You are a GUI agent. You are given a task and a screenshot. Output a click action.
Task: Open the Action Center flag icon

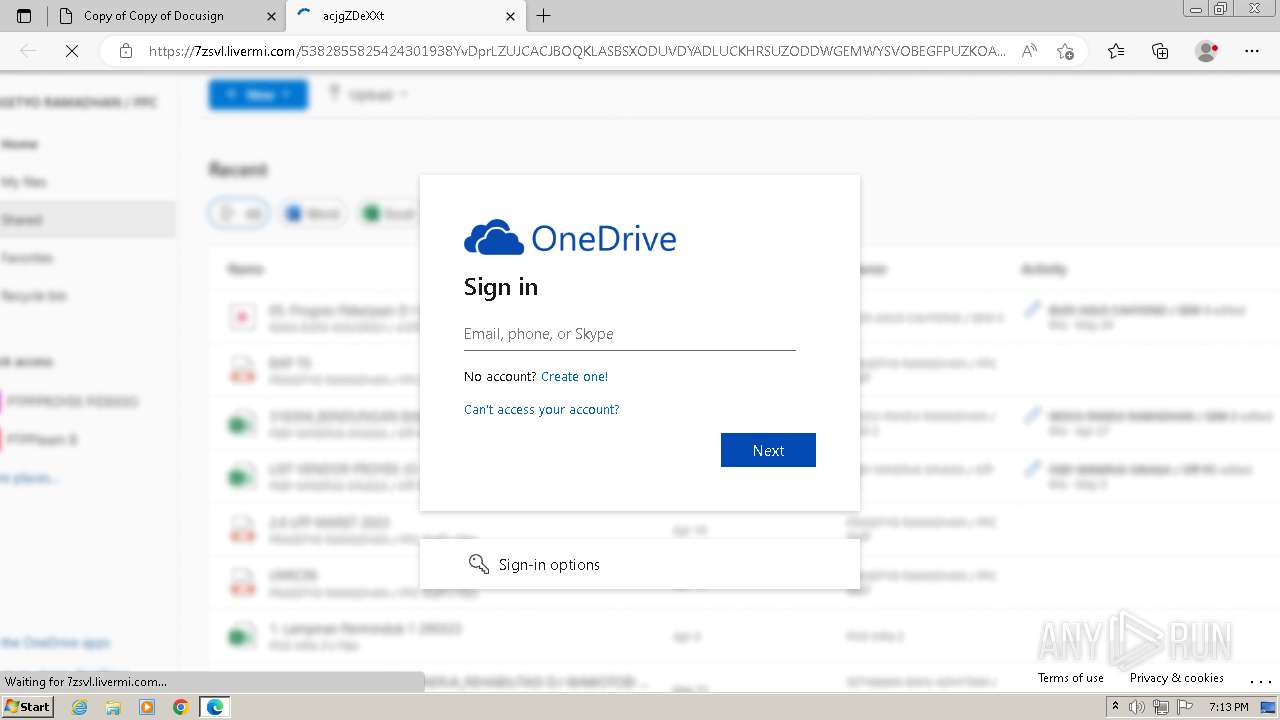(1185, 708)
